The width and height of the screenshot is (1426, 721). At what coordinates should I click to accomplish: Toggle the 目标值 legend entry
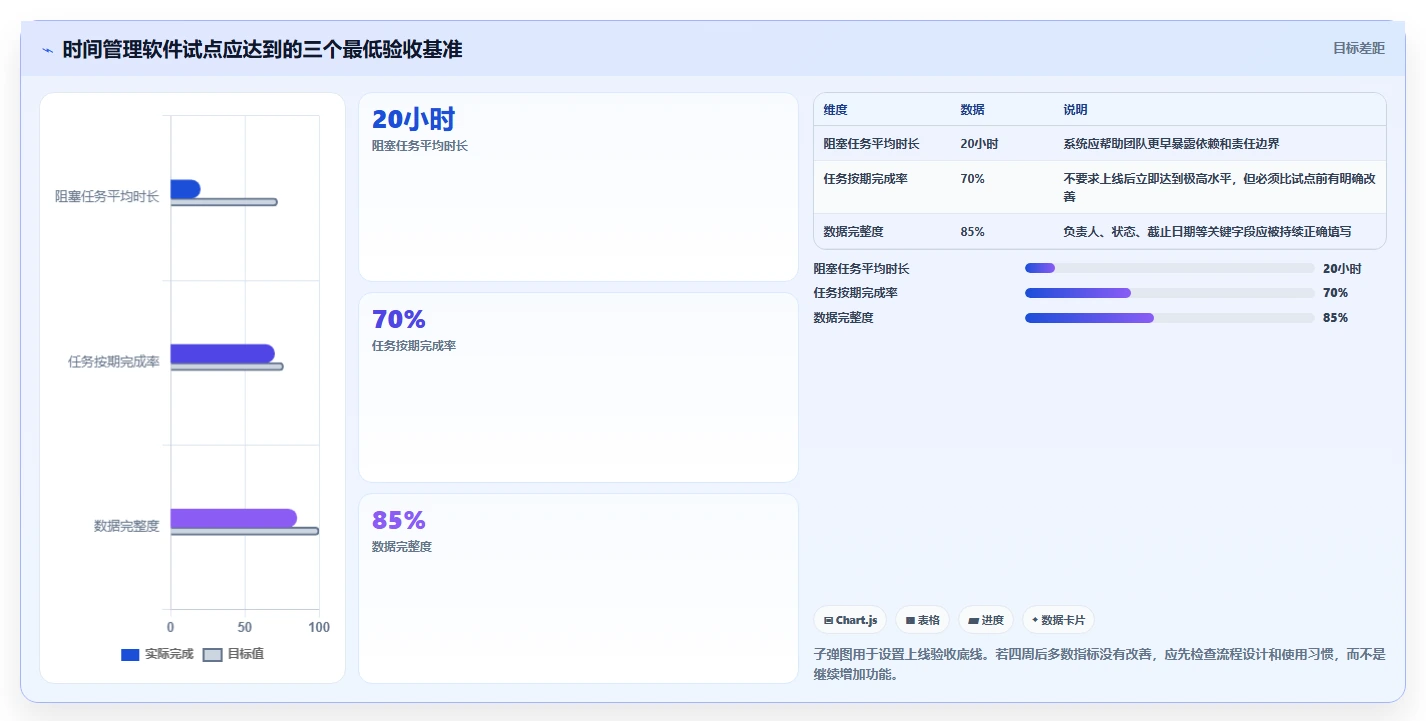(234, 654)
